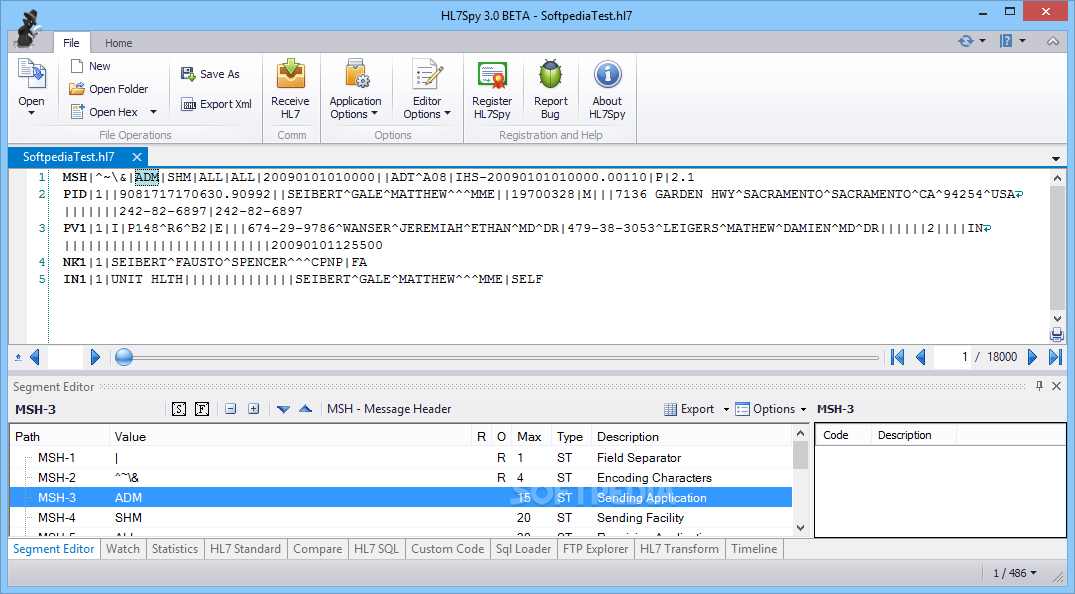Open the HL7 Transform tab
The width and height of the screenshot is (1075, 594).
(679, 549)
